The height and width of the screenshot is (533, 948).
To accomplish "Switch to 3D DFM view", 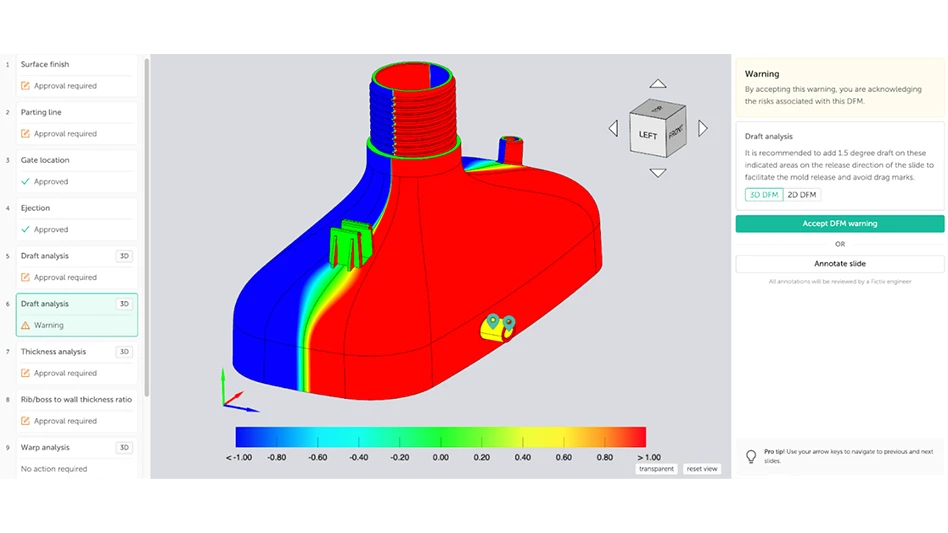I will pyautogui.click(x=763, y=195).
